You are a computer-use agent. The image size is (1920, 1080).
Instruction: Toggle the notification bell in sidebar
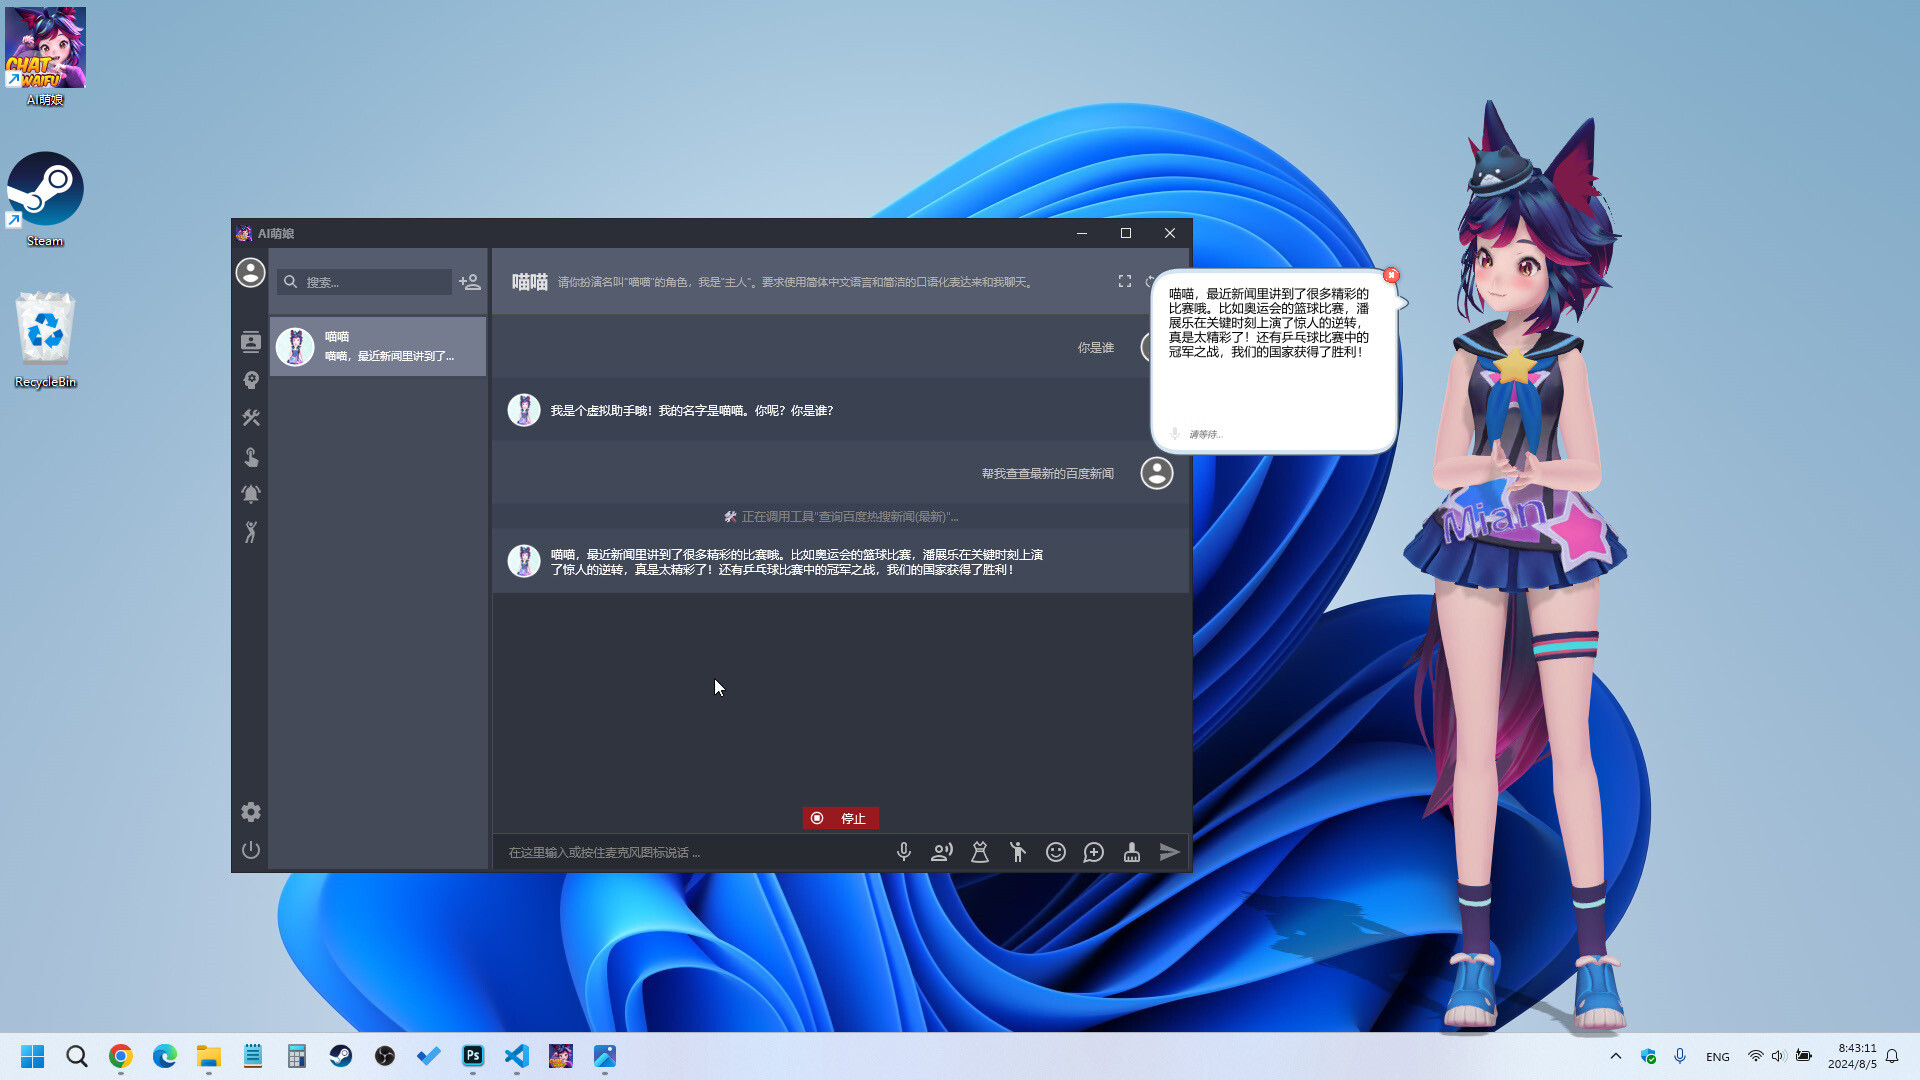[250, 493]
